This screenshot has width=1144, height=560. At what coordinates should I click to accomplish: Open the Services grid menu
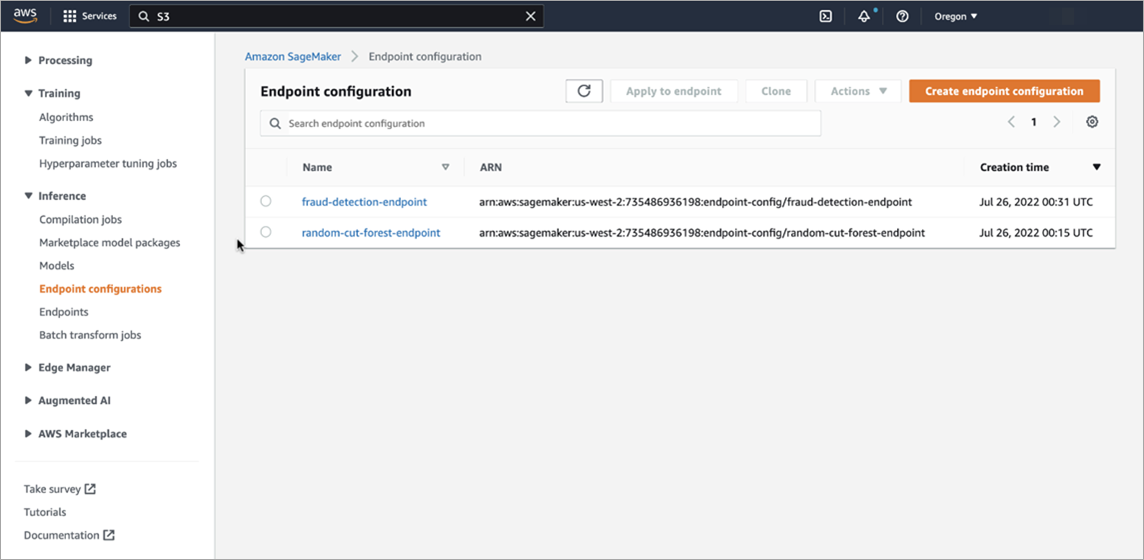[90, 16]
